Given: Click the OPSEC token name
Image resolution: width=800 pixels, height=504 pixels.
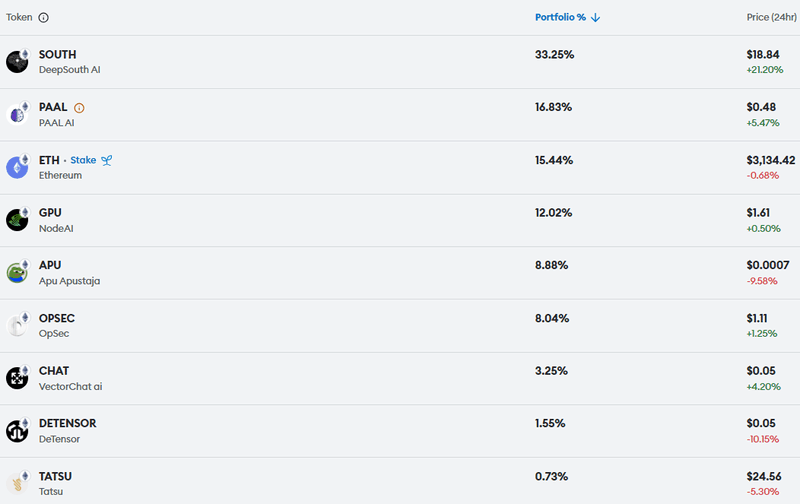Looking at the screenshot, I should pos(57,318).
